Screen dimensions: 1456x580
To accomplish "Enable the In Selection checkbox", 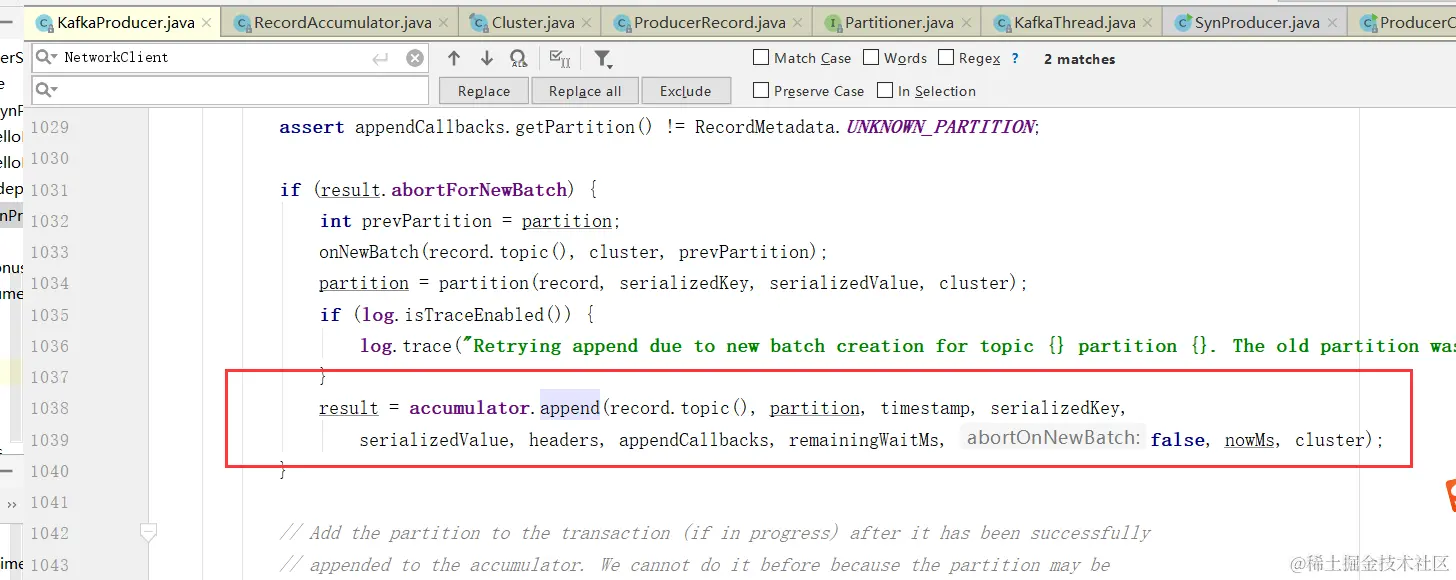I will tap(885, 90).
